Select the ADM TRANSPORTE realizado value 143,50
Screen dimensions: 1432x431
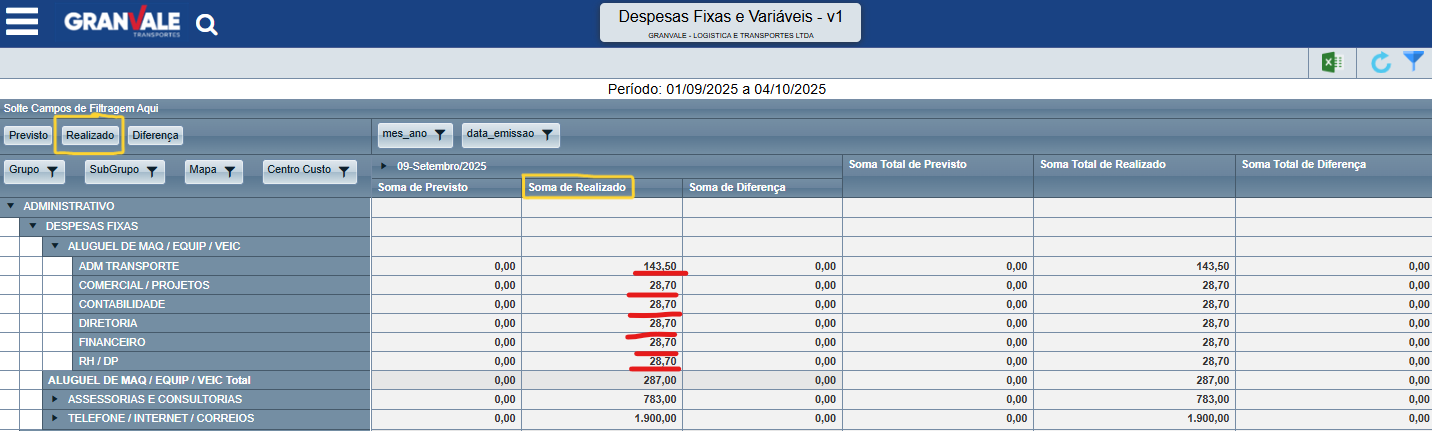pyautogui.click(x=658, y=266)
